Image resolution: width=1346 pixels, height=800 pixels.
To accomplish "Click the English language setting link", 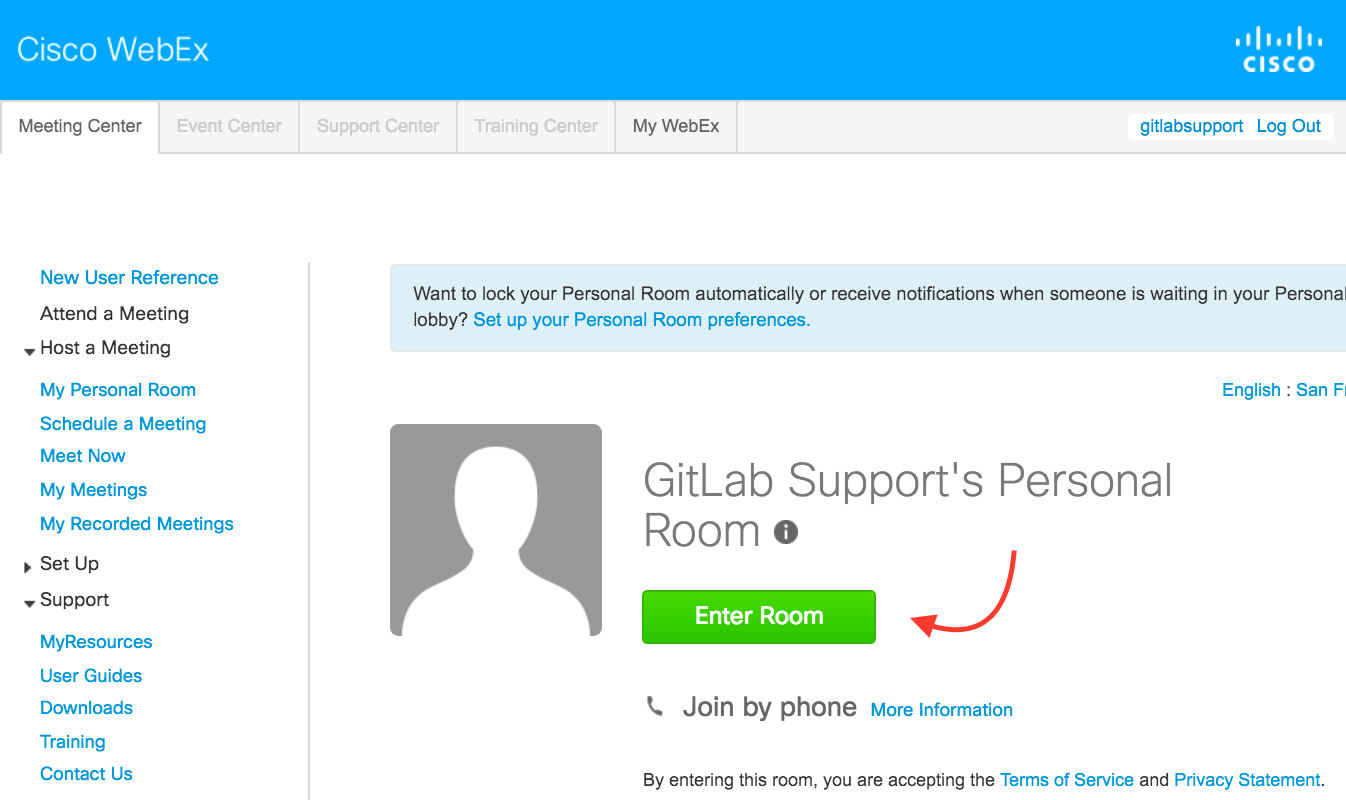I will (x=1251, y=389).
